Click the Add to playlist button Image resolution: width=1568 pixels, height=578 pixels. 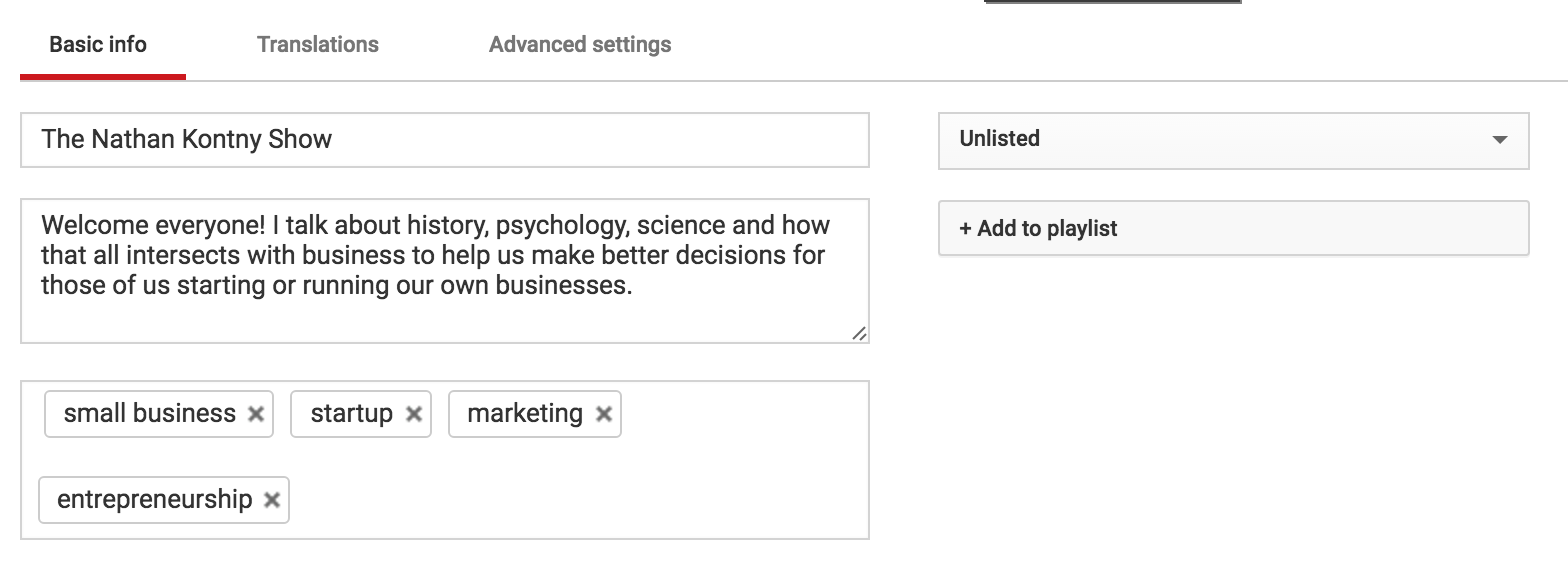pos(1234,228)
